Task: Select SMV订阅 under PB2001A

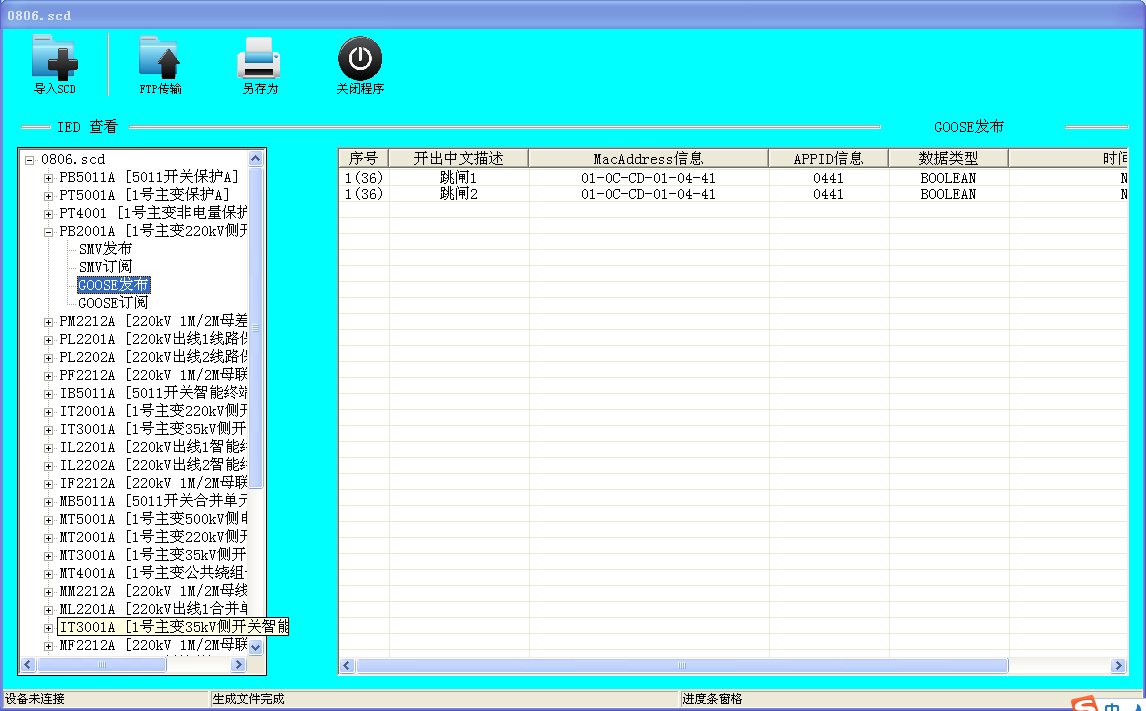Action: [x=105, y=267]
